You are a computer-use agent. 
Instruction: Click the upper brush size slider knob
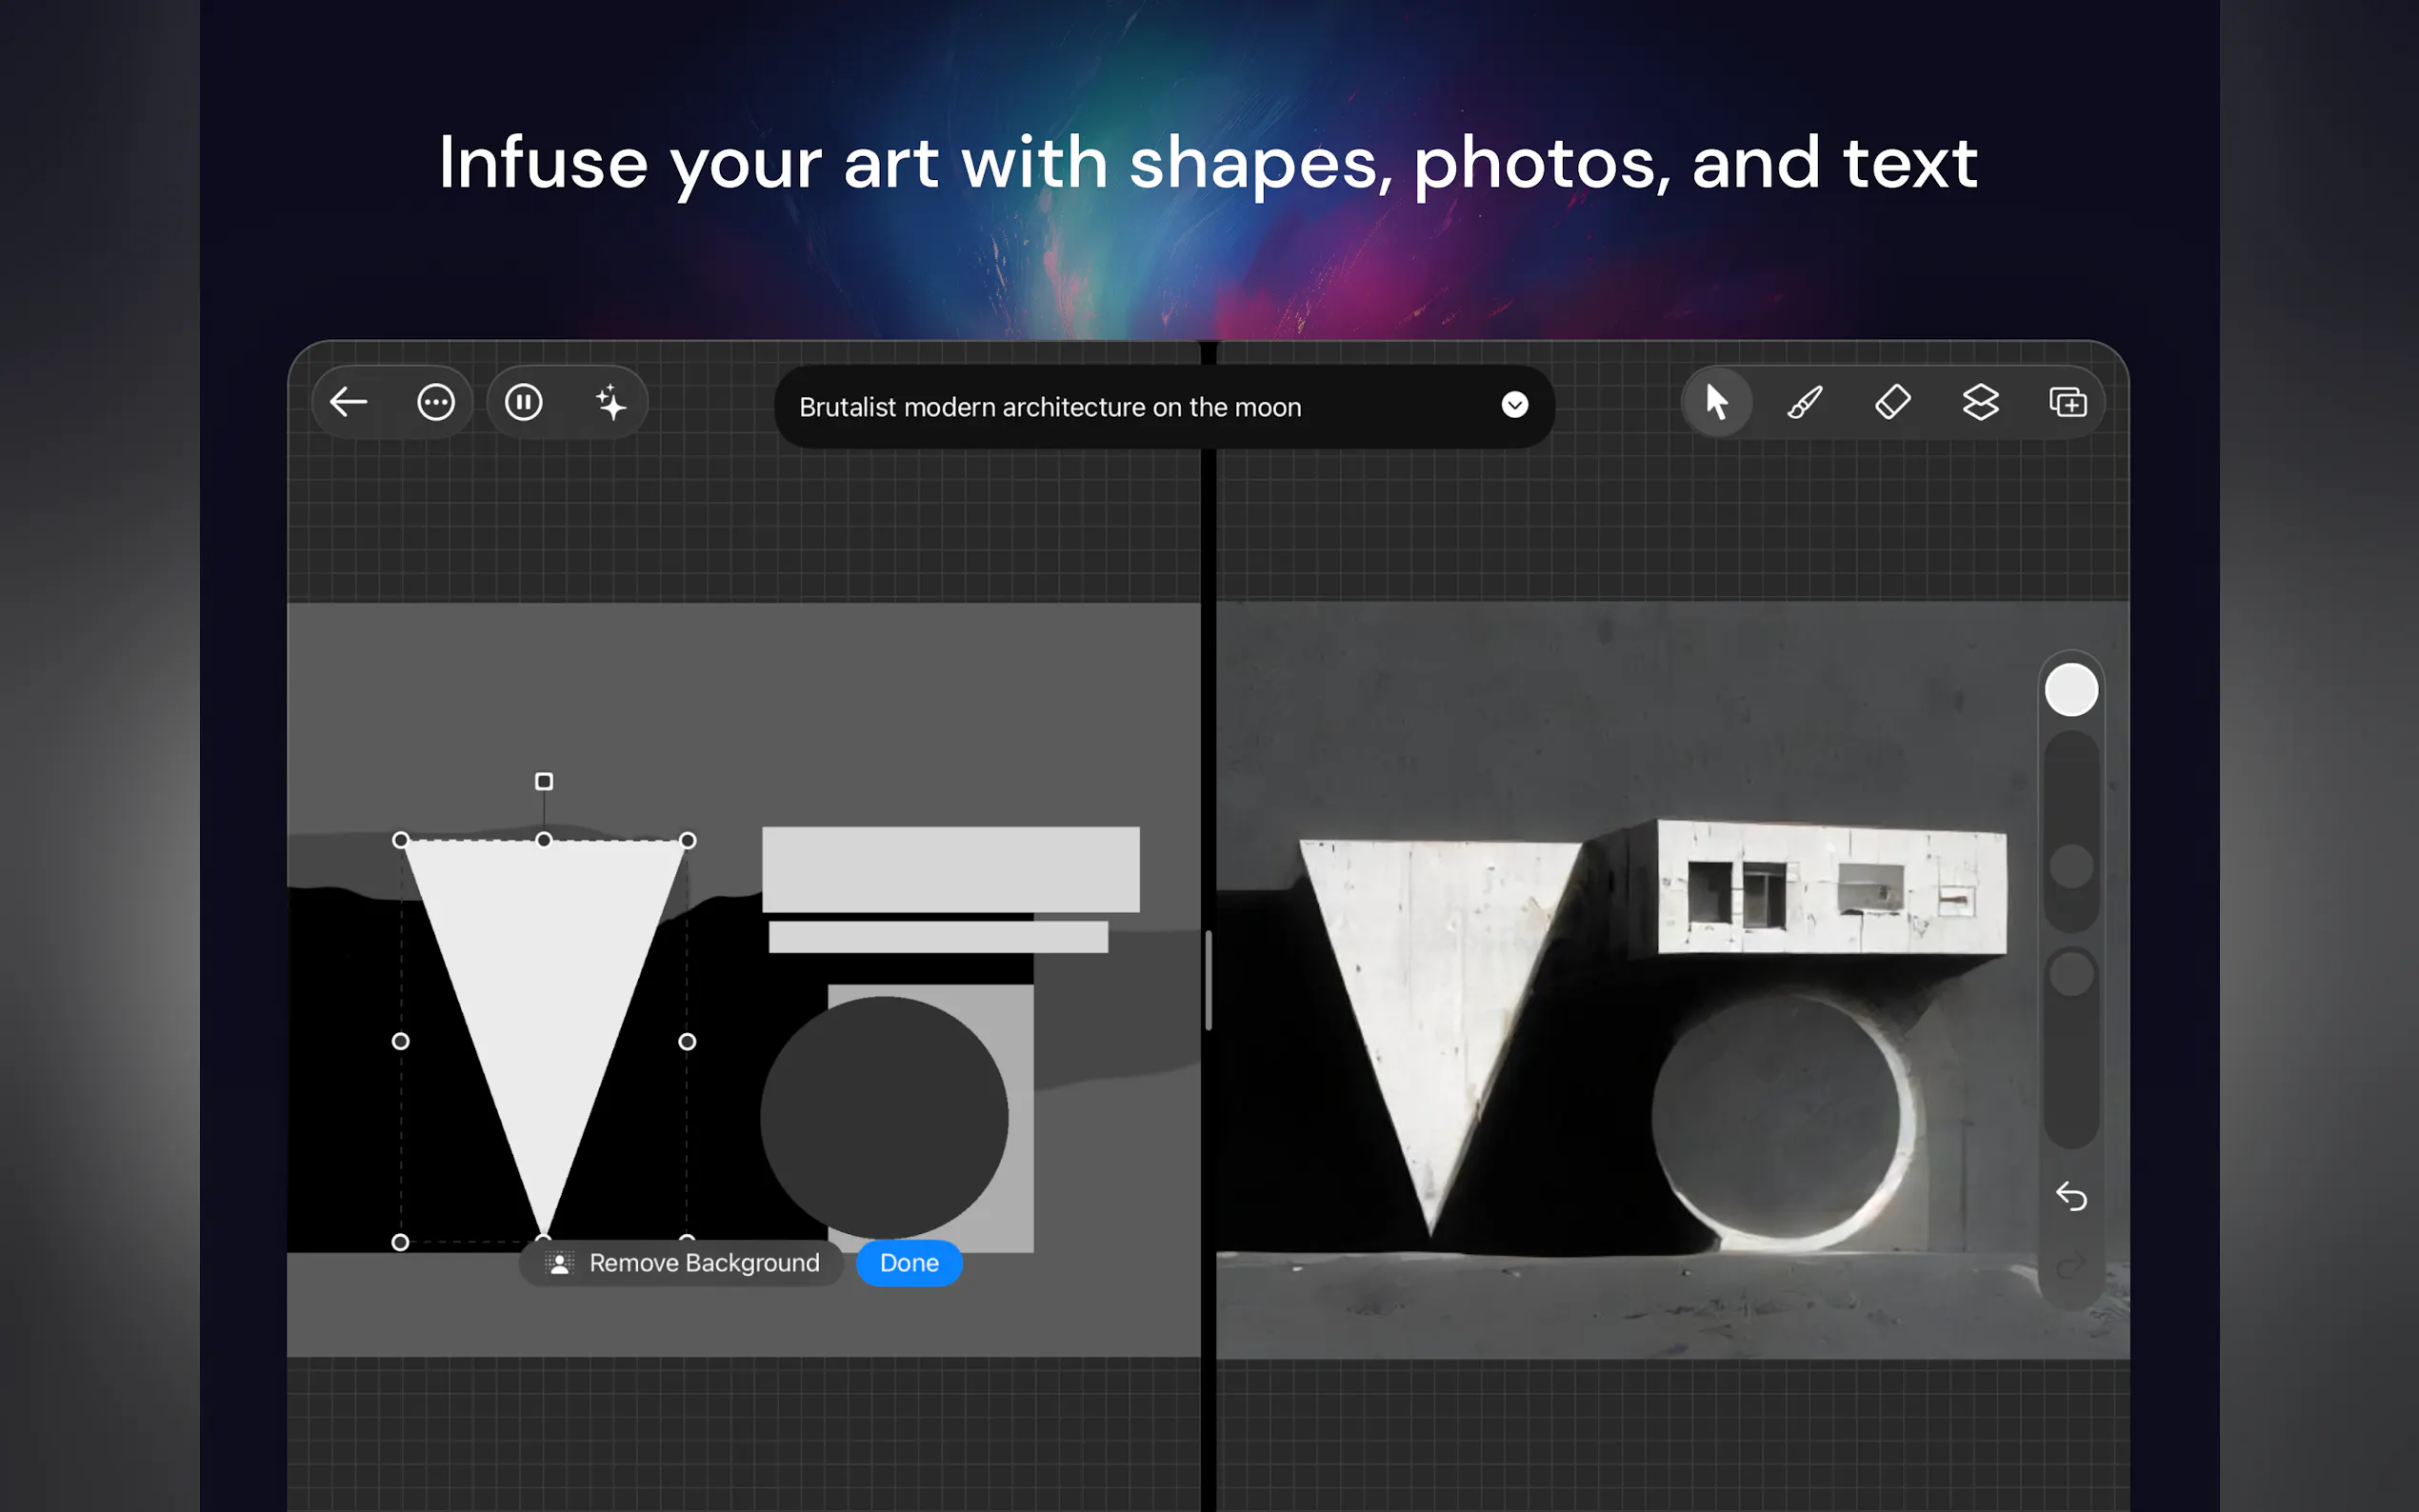pyautogui.click(x=2071, y=866)
